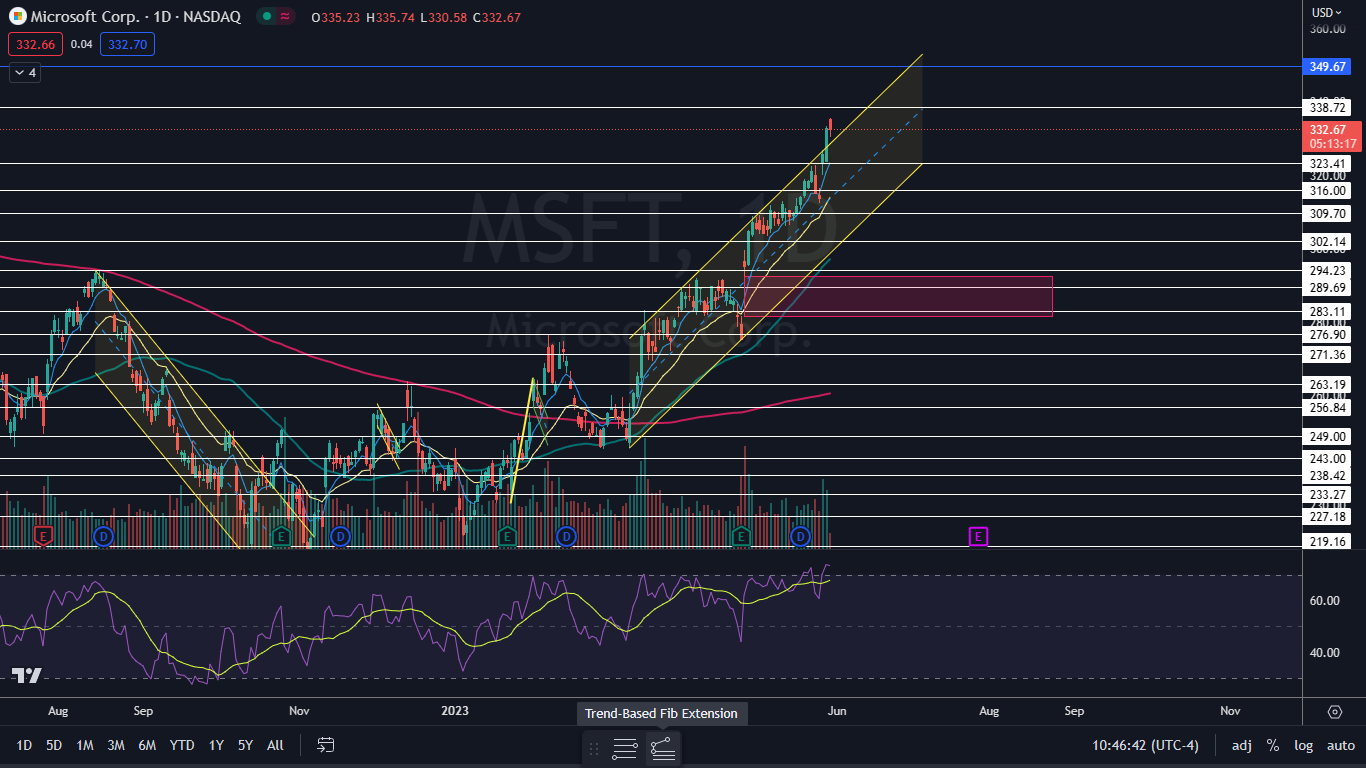Image resolution: width=1366 pixels, height=768 pixels.
Task: Select the red shaded rectangle zone drawing
Action: (898, 296)
